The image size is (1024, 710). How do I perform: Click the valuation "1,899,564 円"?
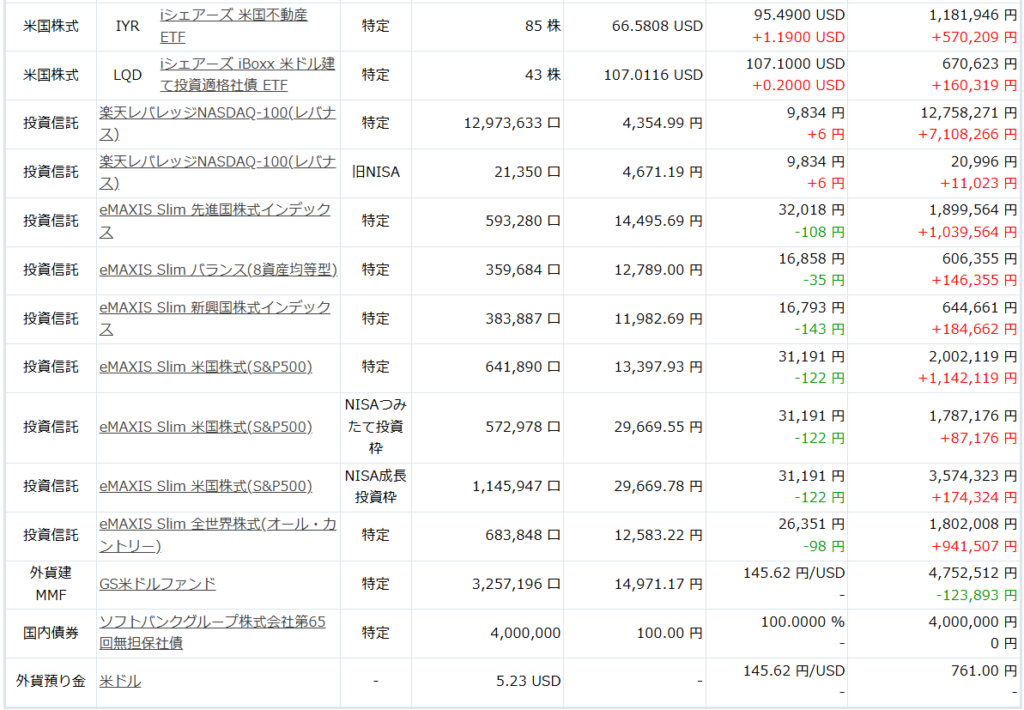coord(973,210)
